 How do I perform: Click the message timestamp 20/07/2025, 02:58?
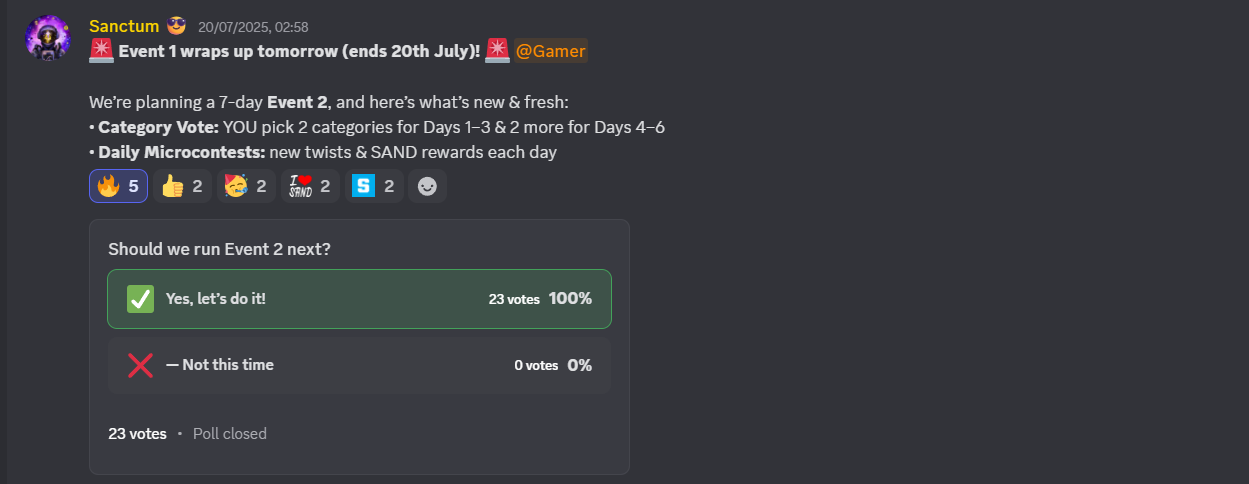(253, 27)
